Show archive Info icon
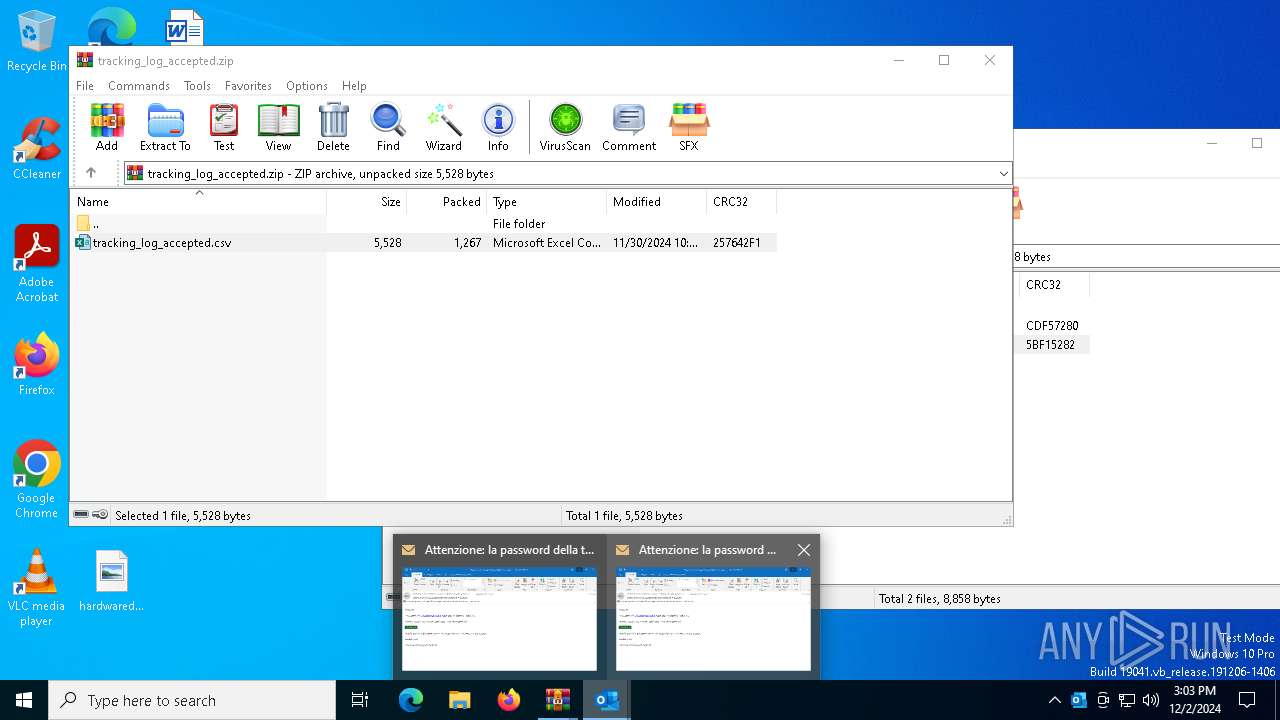1280x720 pixels. pyautogui.click(x=498, y=127)
